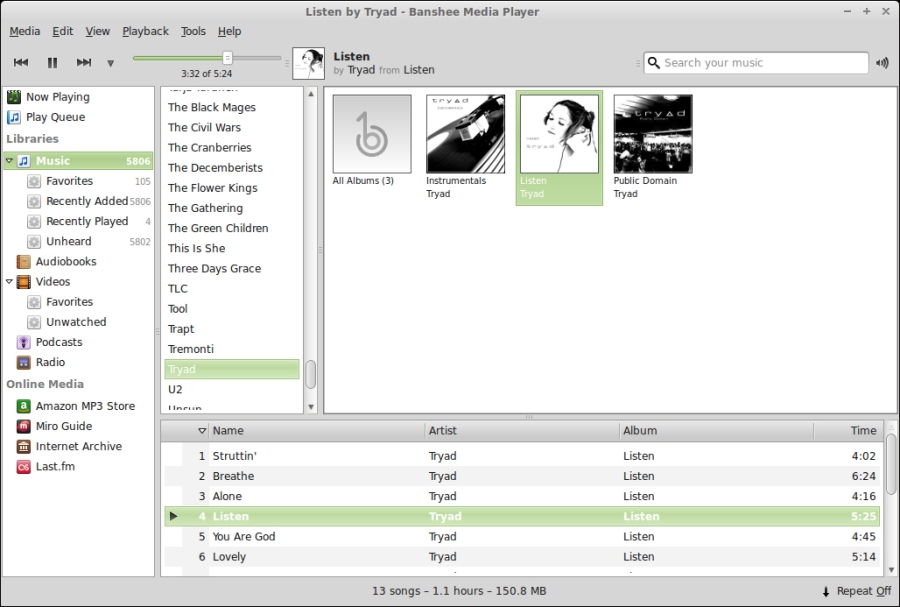Select the track You Are God
The height and width of the screenshot is (607, 900).
pyautogui.click(x=522, y=536)
